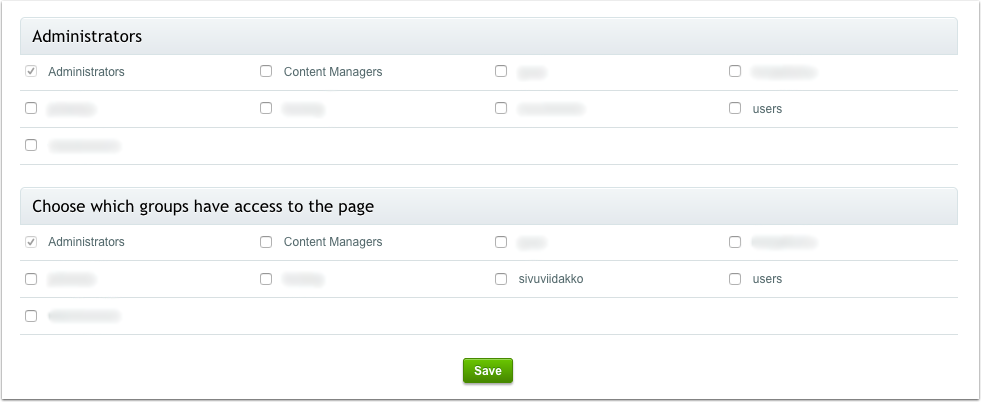Image resolution: width=981 pixels, height=402 pixels.
Task: Check box below Administrators in page access section
Action: click(31, 279)
